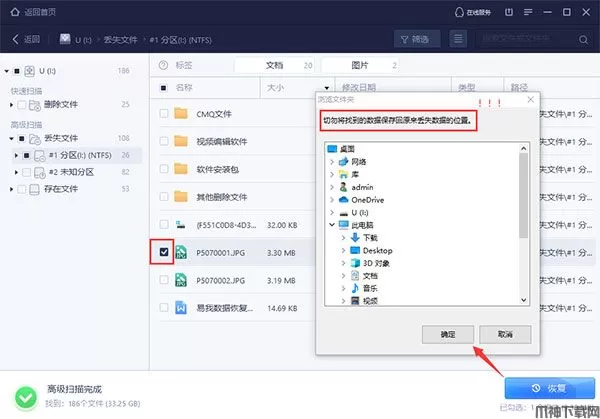600x419 pixels.
Task: Click the 筛选 filter button
Action: [x=415, y=39]
